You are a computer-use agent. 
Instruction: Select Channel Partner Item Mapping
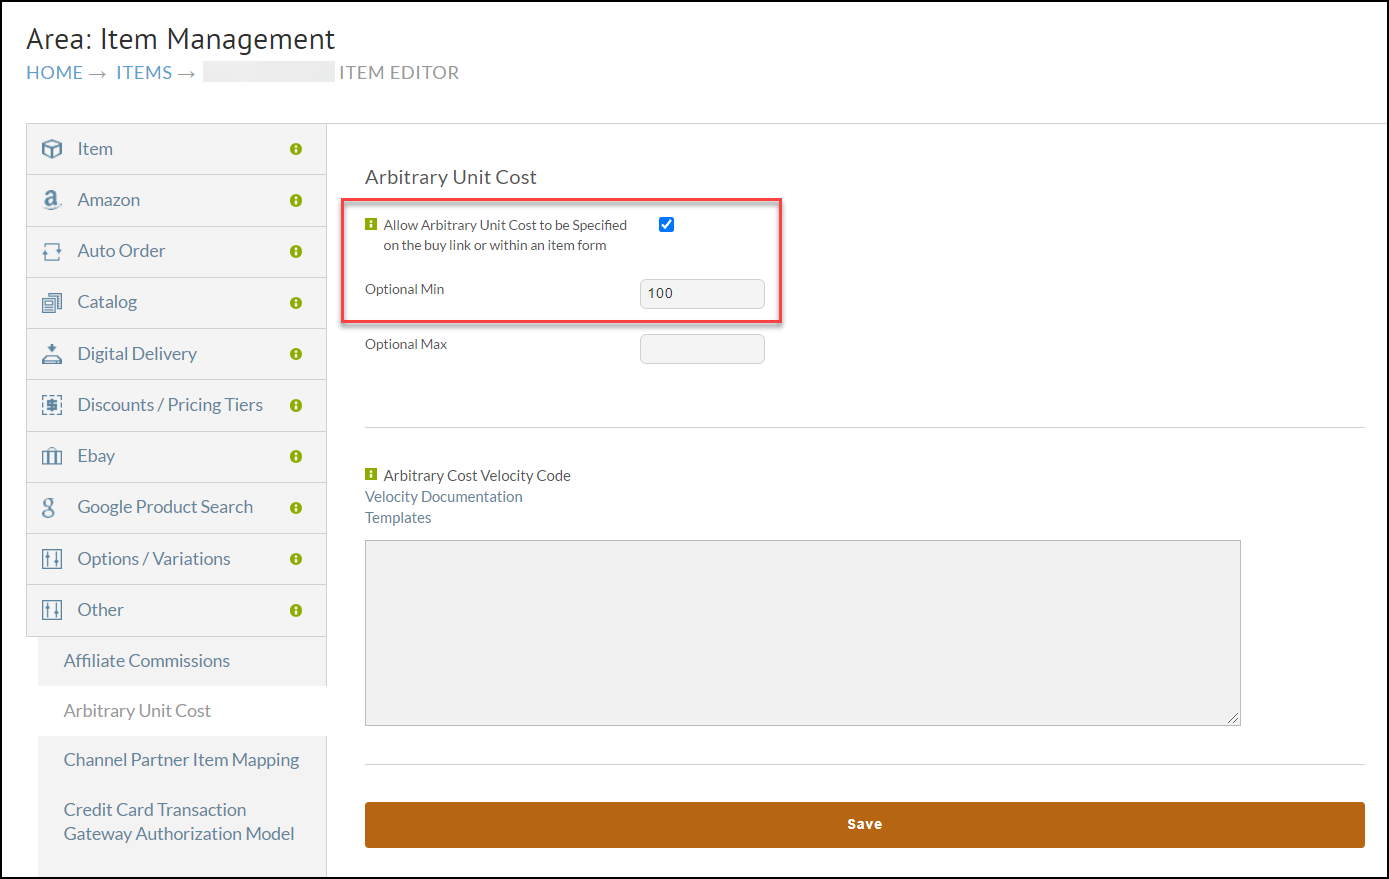[x=182, y=760]
